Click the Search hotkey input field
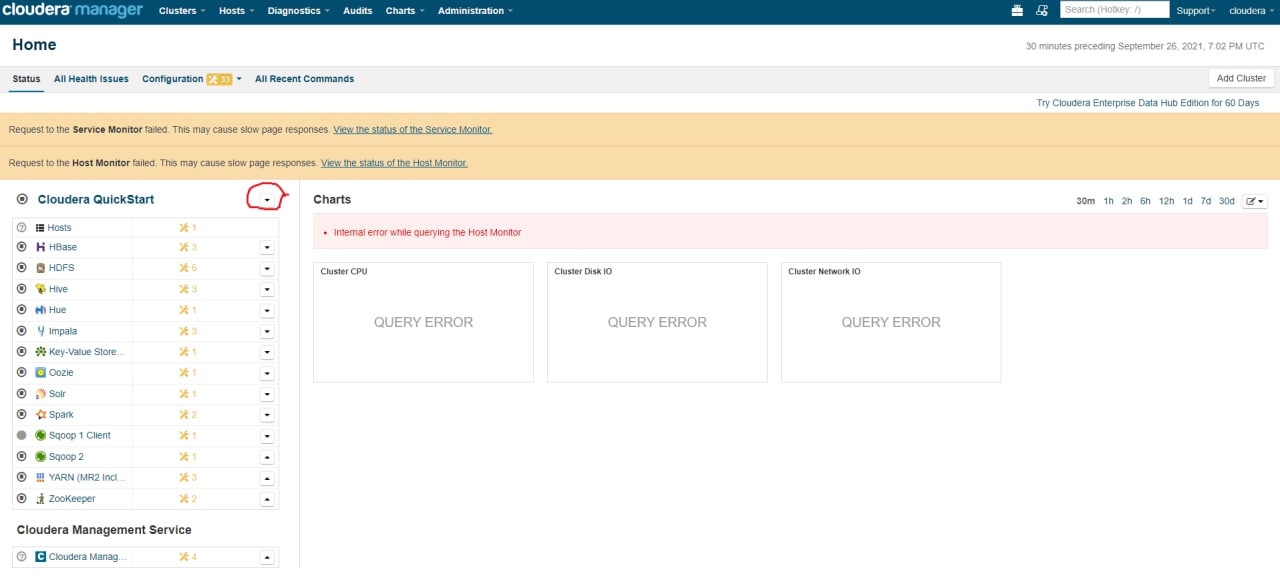This screenshot has width=1280, height=578. pyautogui.click(x=1114, y=10)
